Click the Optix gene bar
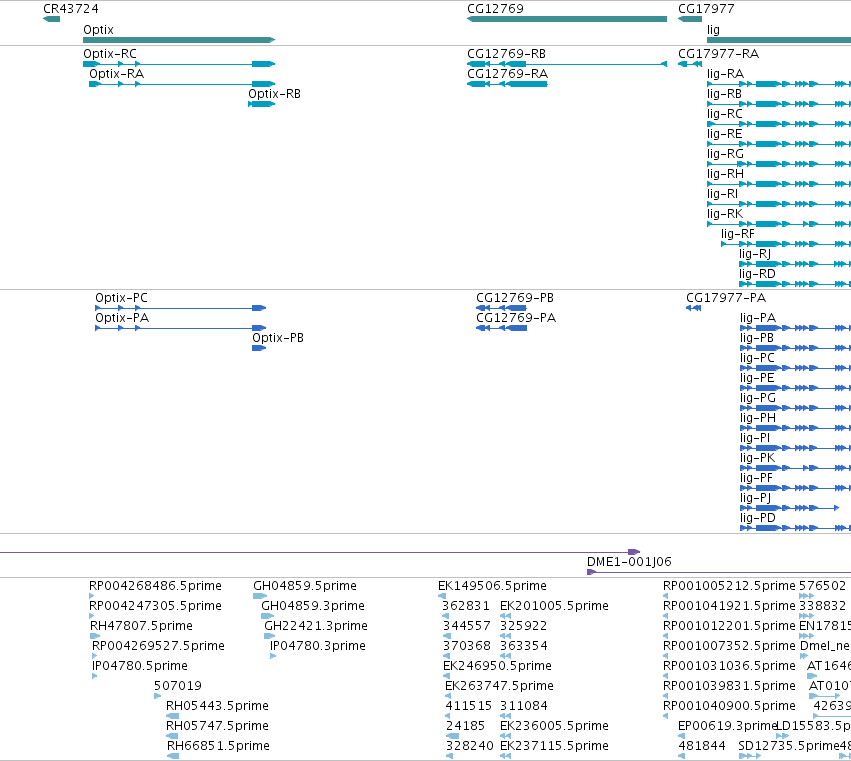The width and height of the screenshot is (851, 761). click(179, 40)
